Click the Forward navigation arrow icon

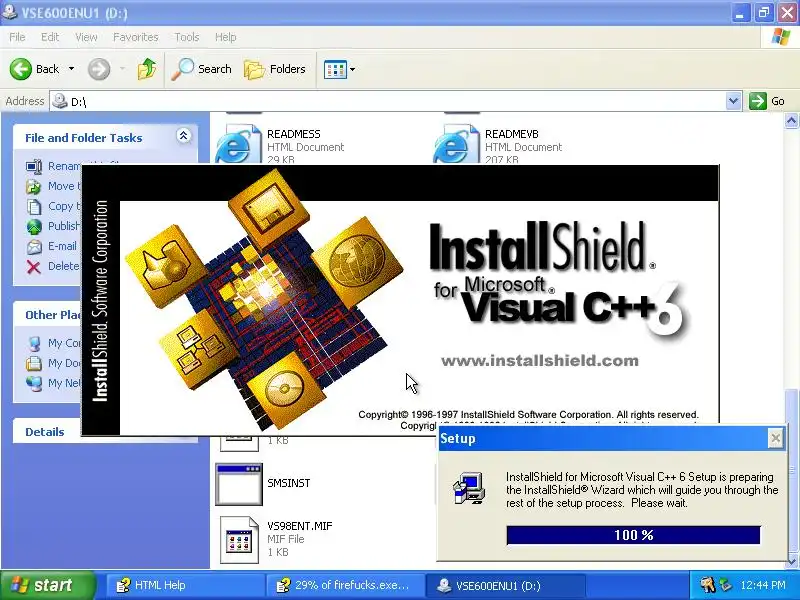[99, 69]
